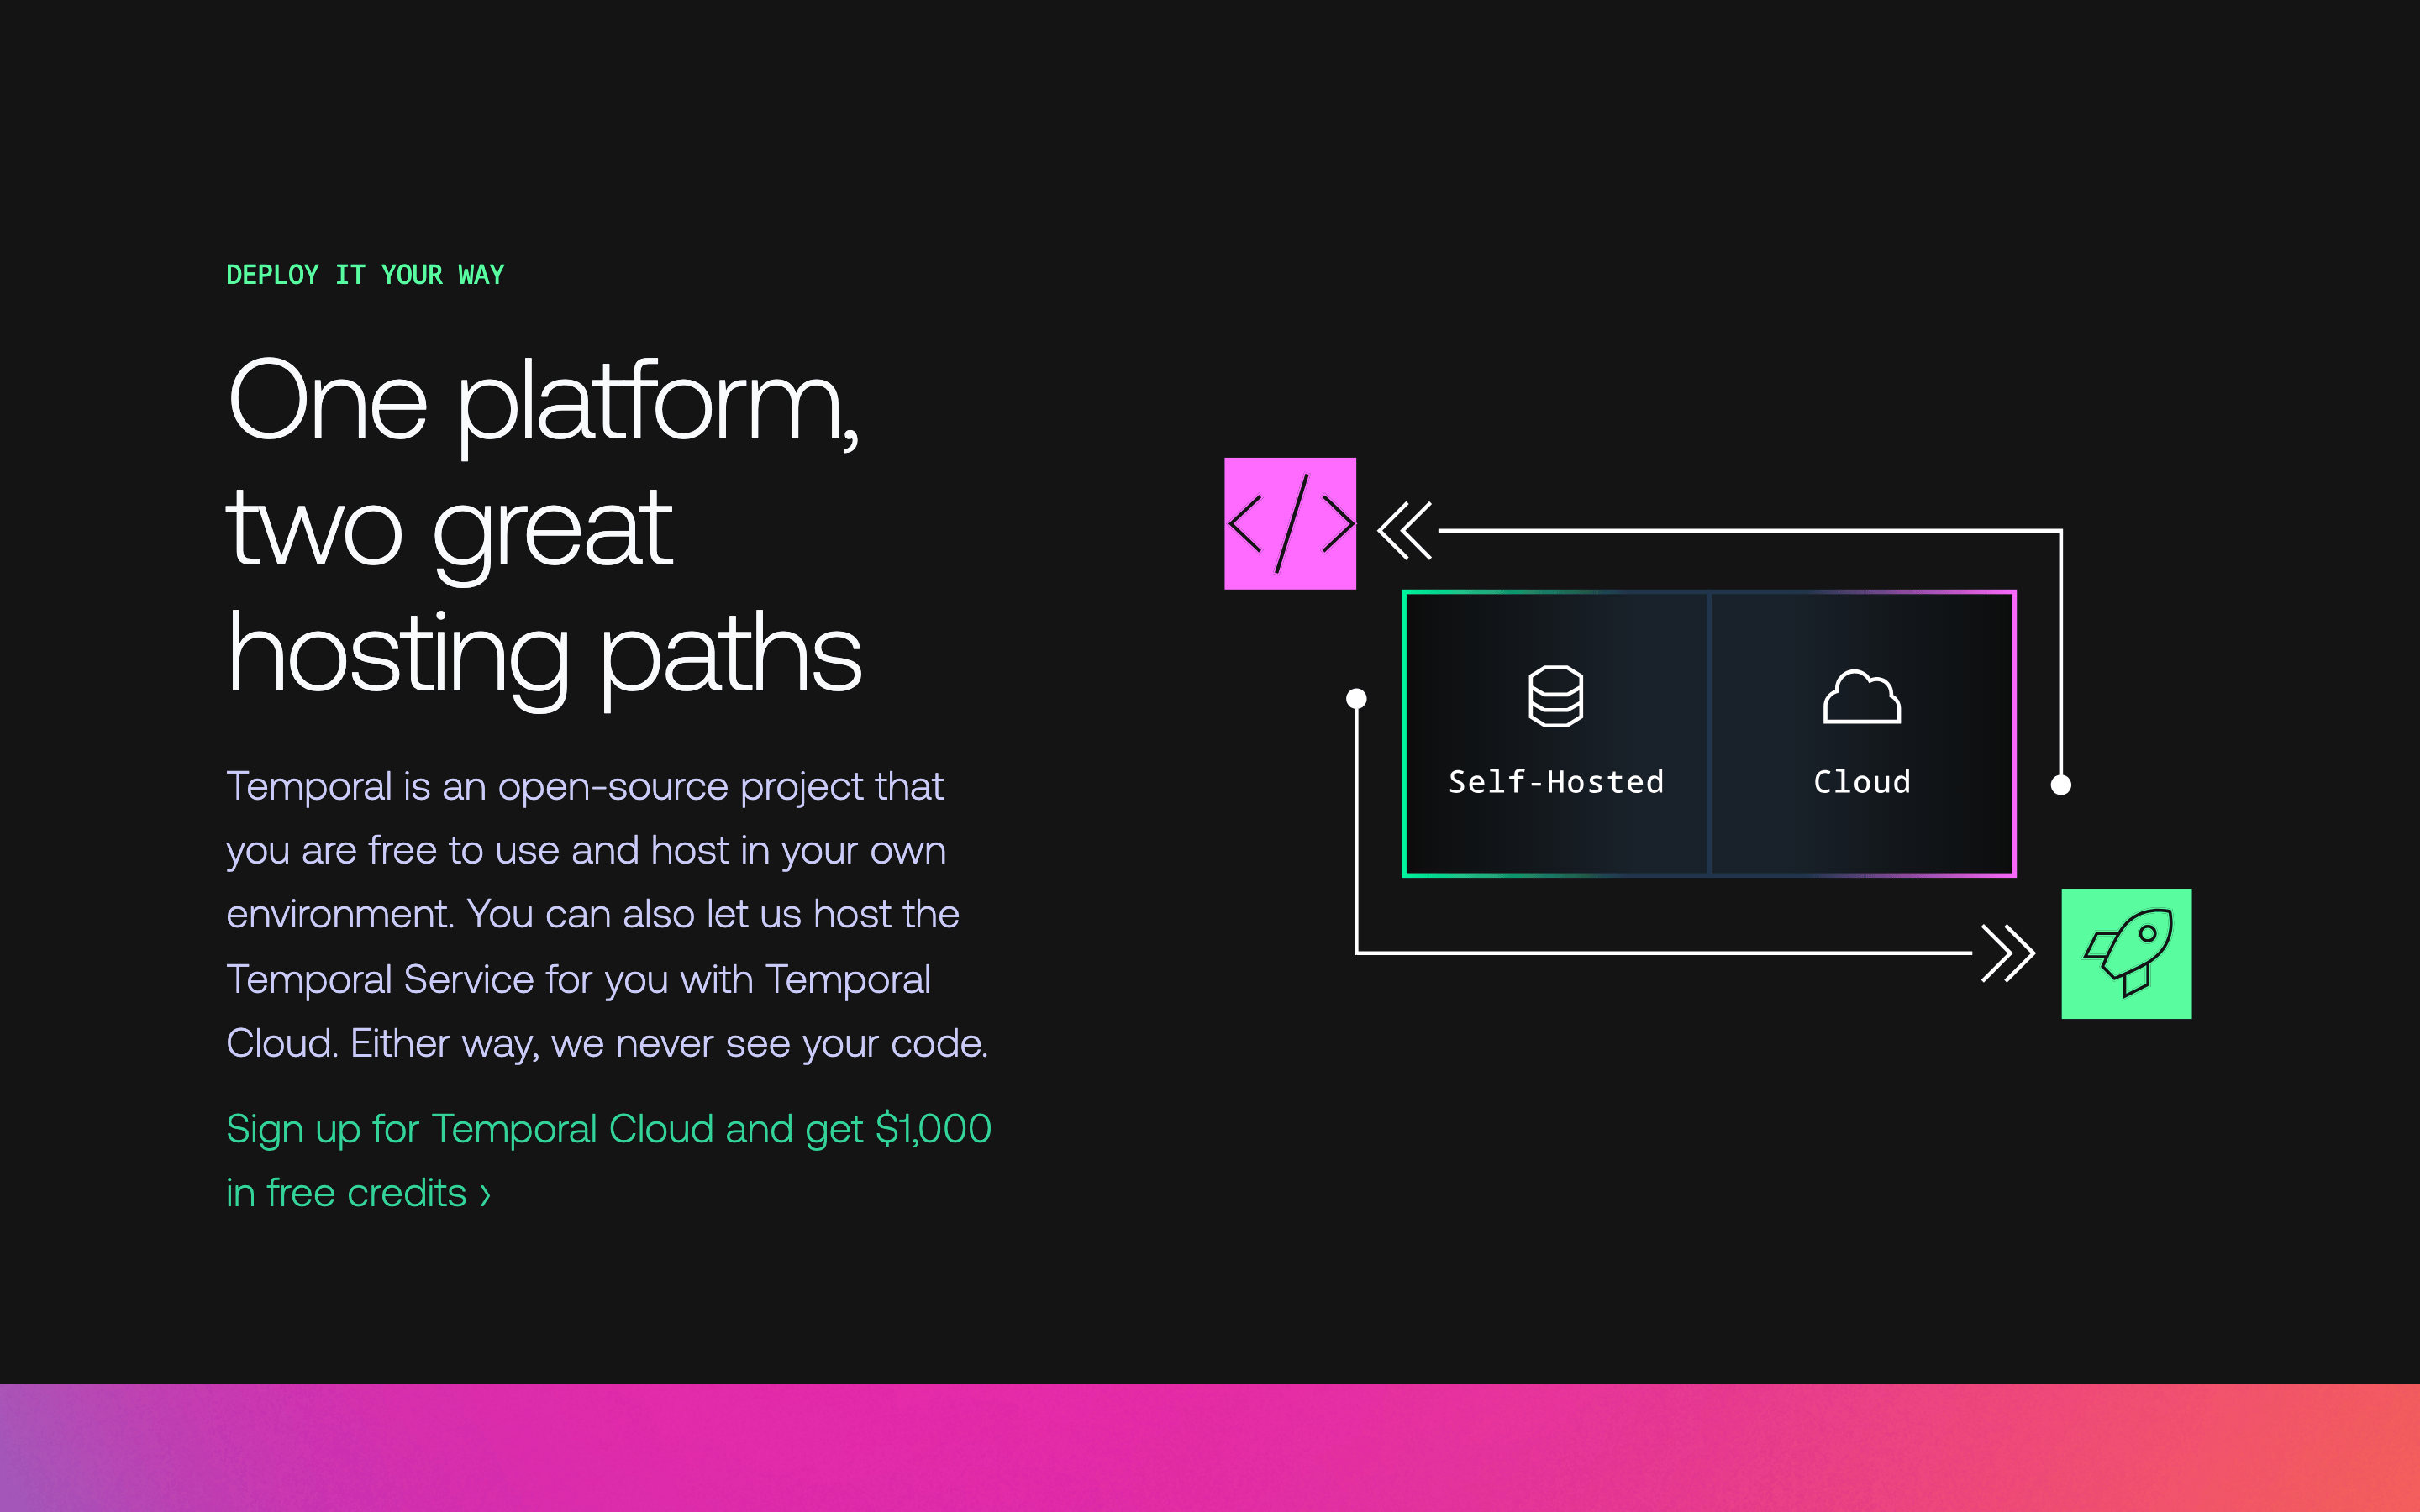Select the Self-Hosted database icon
Image resolution: width=2420 pixels, height=1512 pixels.
click(x=1555, y=696)
